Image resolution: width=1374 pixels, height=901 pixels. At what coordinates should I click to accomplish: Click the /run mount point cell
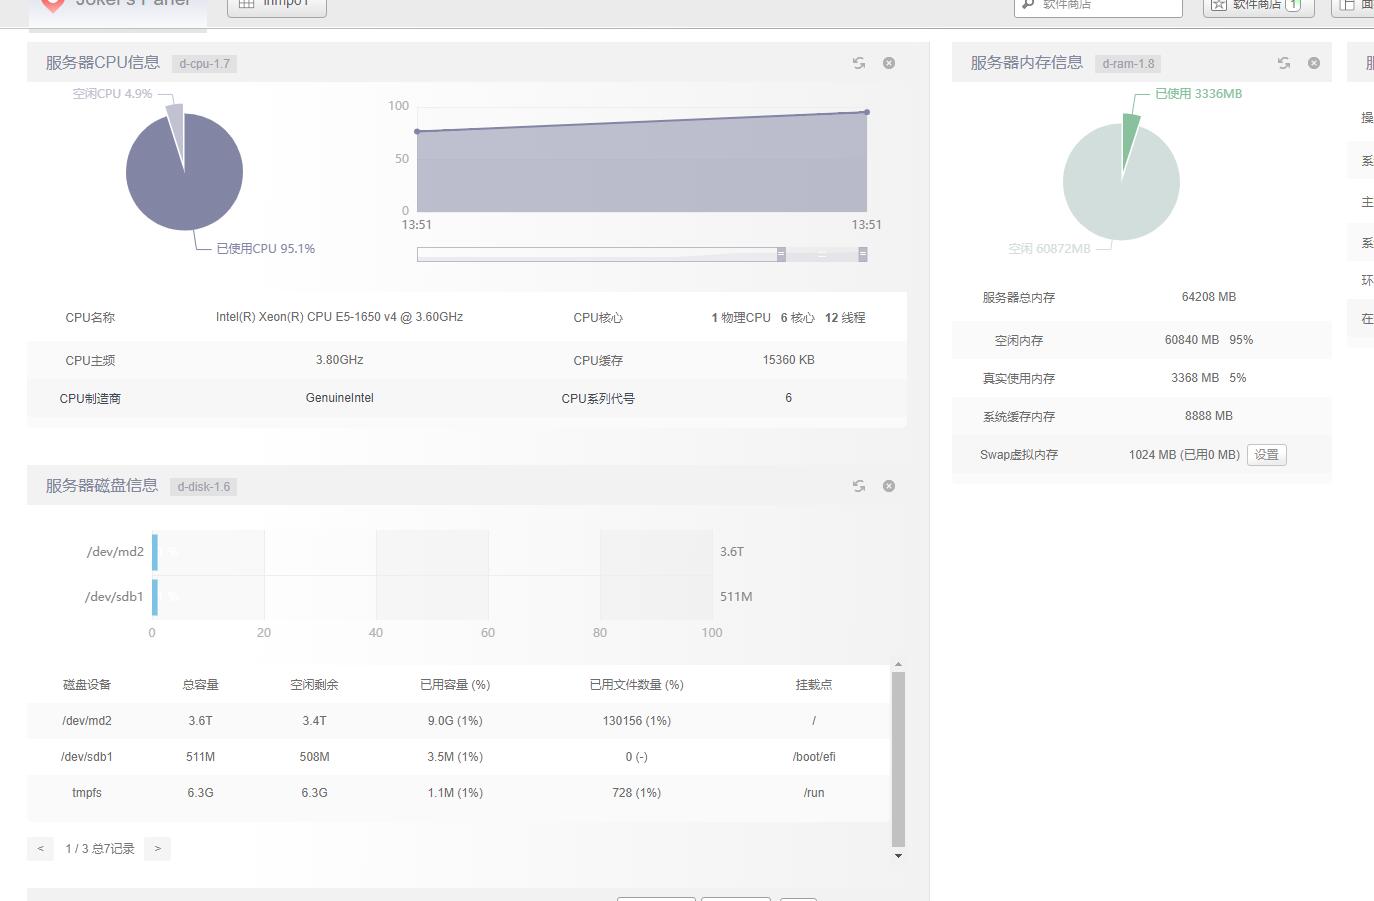tap(814, 793)
